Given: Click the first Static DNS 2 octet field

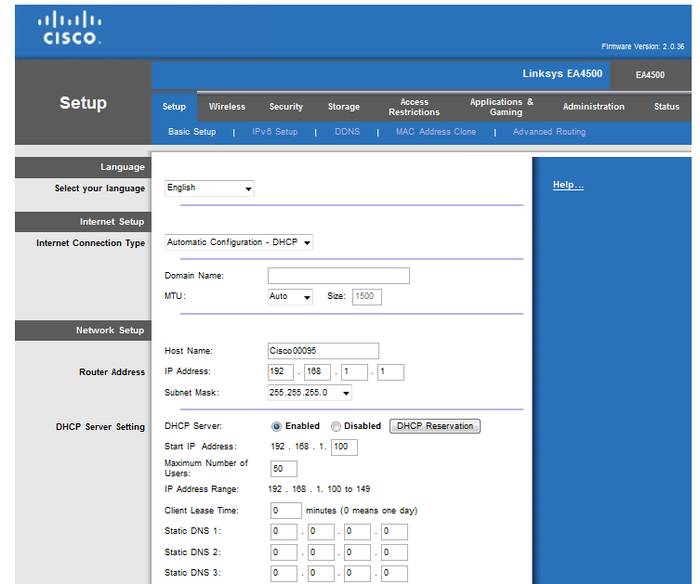Looking at the screenshot, I should coord(283,553).
